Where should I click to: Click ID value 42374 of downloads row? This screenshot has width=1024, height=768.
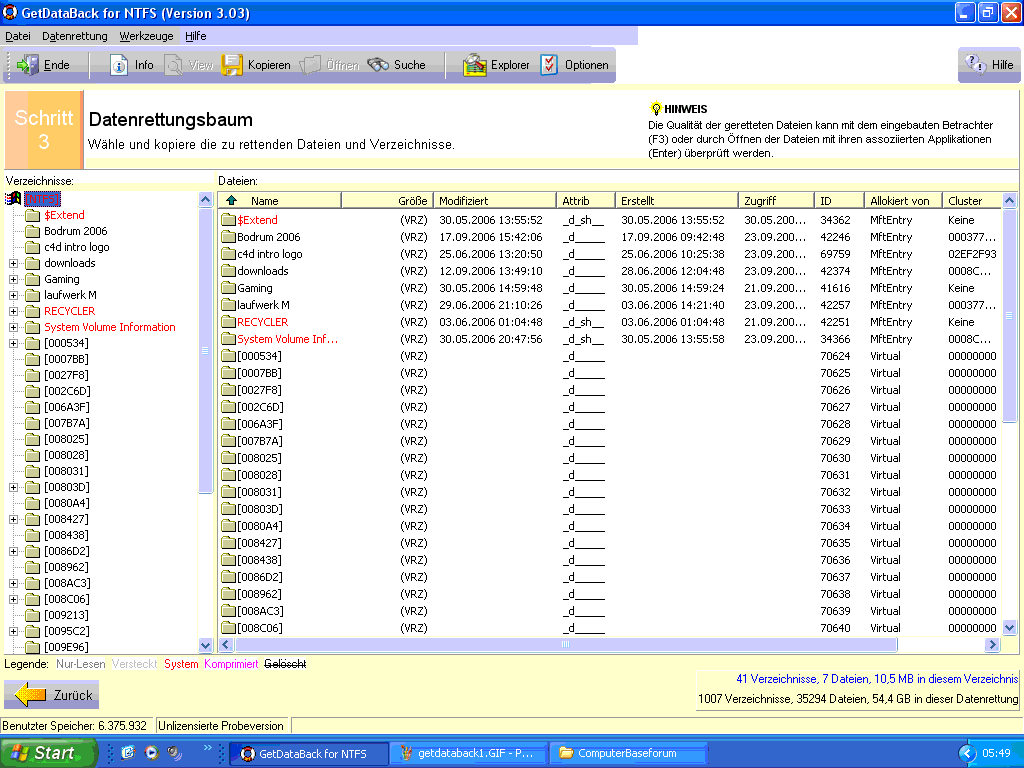[x=835, y=270]
